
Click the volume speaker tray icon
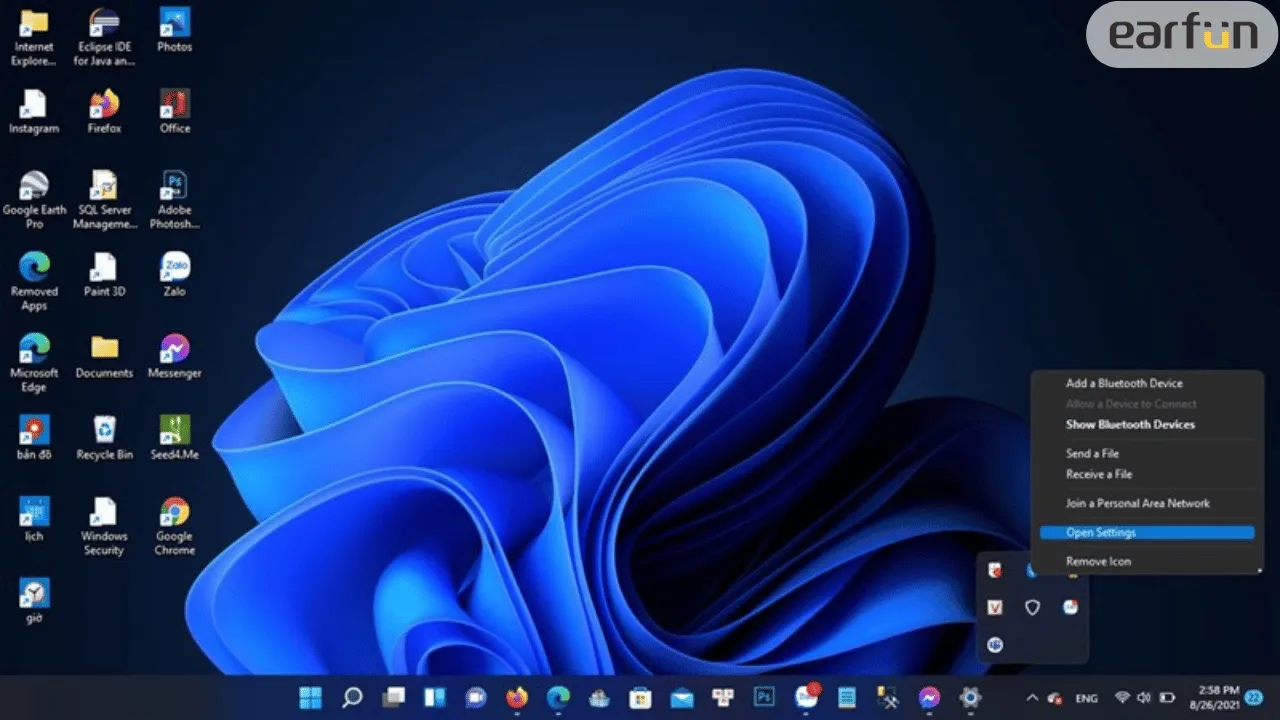(x=1143, y=698)
